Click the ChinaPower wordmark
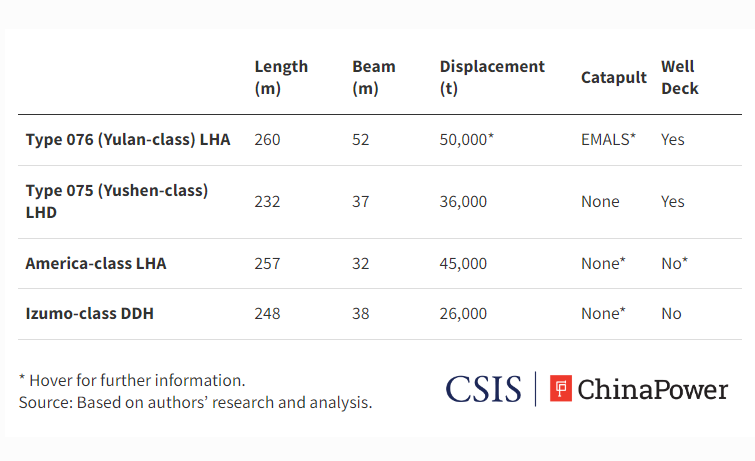Image resolution: width=755 pixels, height=461 pixels. pyautogui.click(x=653, y=389)
